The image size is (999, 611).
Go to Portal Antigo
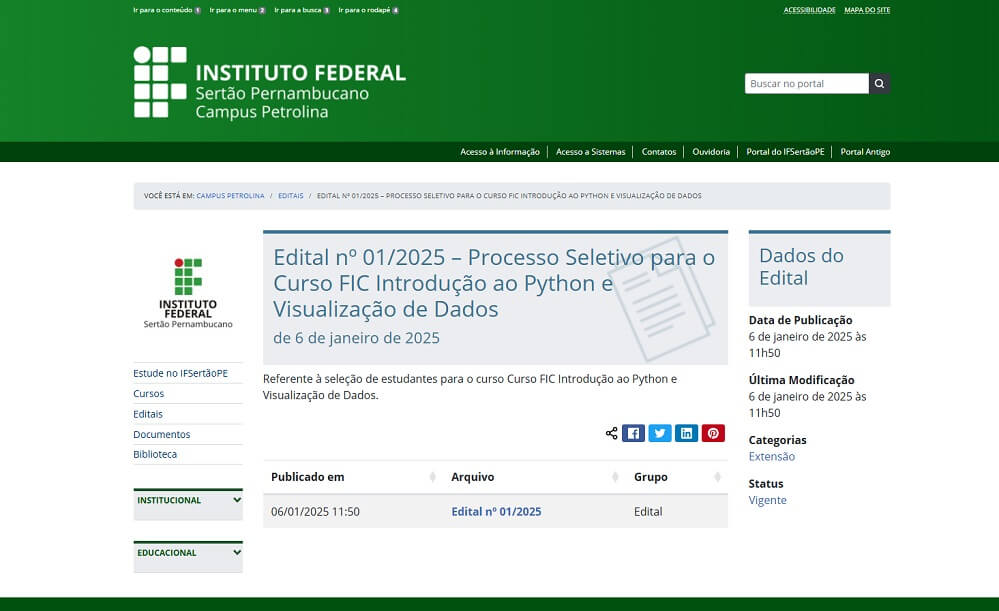point(865,152)
